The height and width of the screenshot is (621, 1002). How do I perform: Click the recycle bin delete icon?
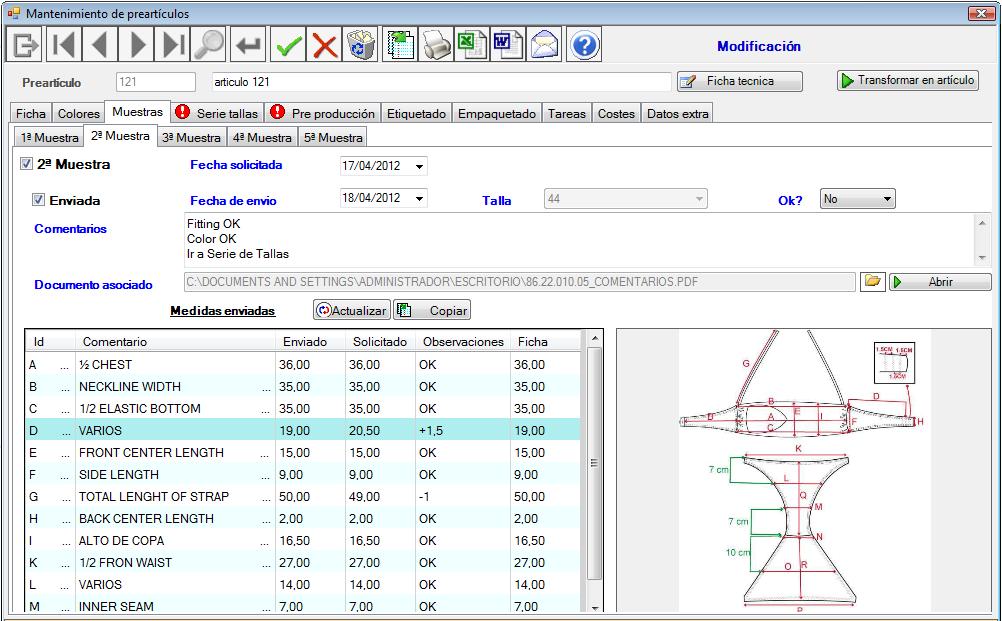pos(359,46)
